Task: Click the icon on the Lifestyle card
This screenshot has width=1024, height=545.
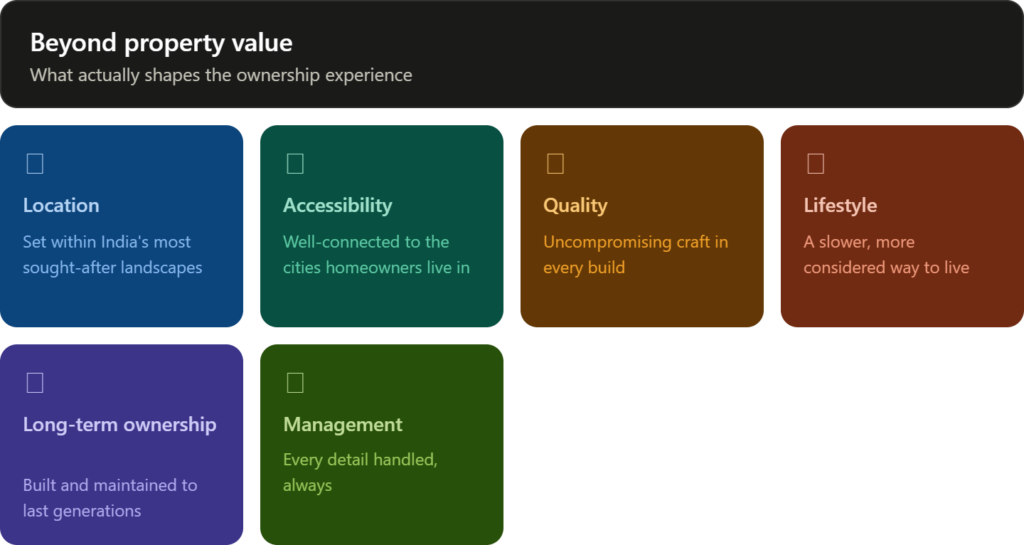Action: click(816, 163)
